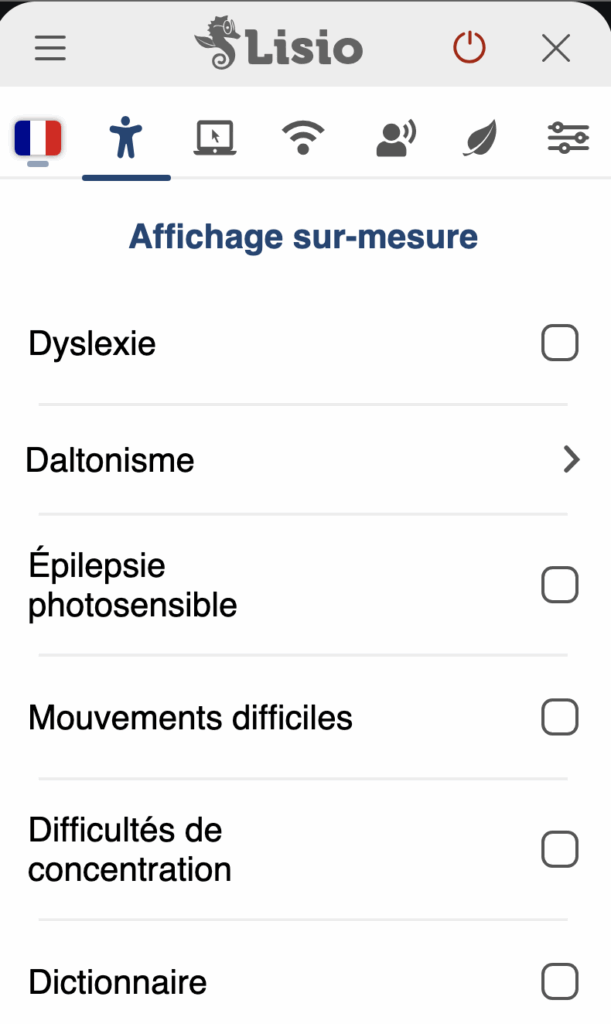Screen dimensions: 611x1024
Task: Toggle Épilepsie photosensible mode
Action: (x=559, y=585)
